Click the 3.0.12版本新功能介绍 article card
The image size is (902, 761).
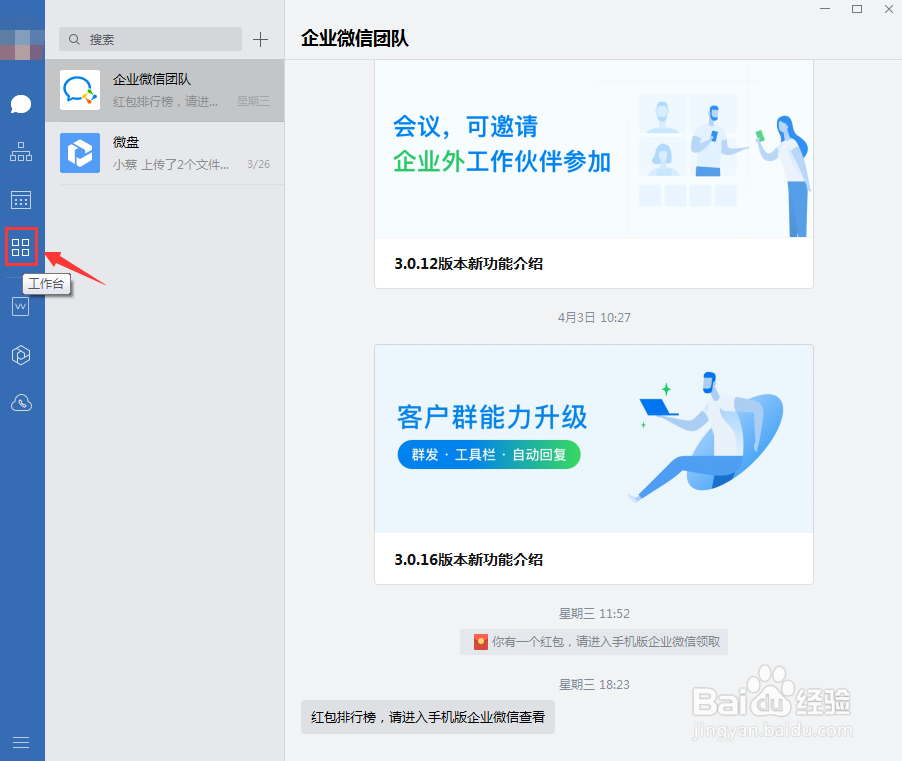tap(593, 263)
